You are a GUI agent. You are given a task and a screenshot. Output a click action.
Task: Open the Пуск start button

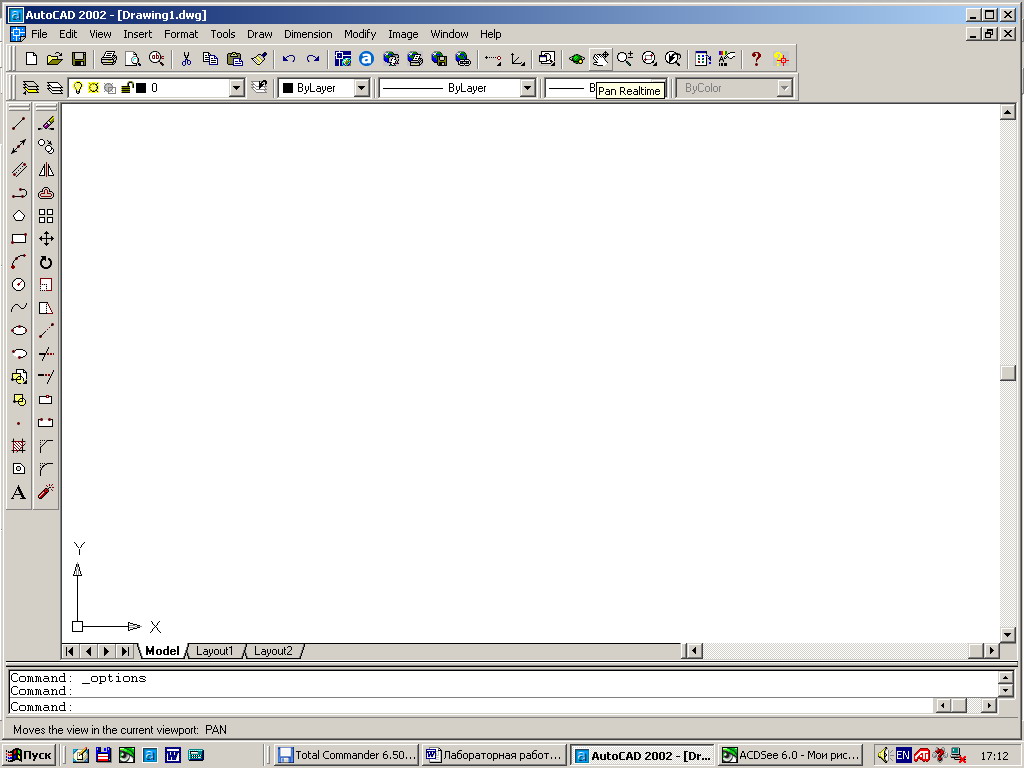click(x=29, y=755)
